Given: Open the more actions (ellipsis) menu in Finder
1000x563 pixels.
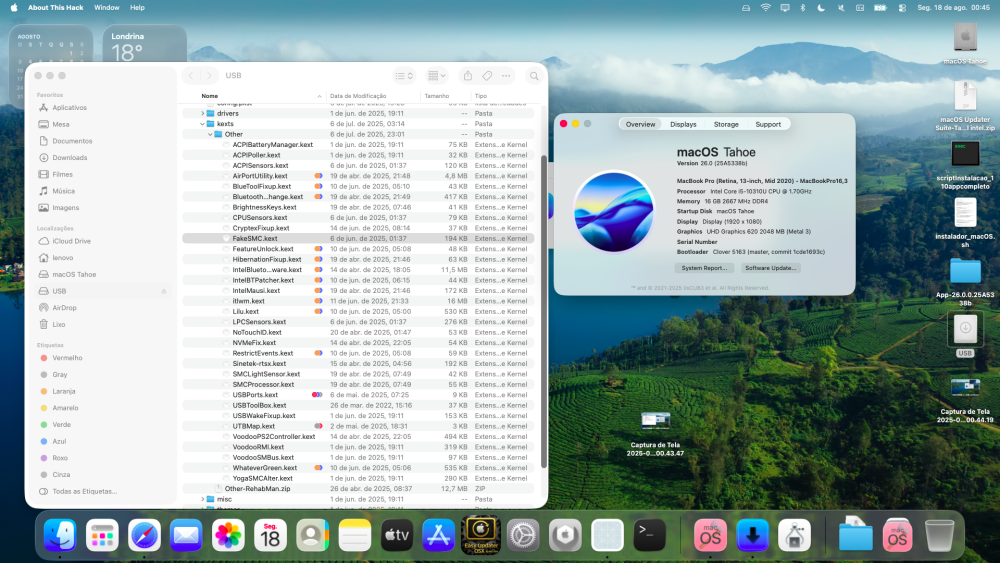Looking at the screenshot, I should [506, 75].
